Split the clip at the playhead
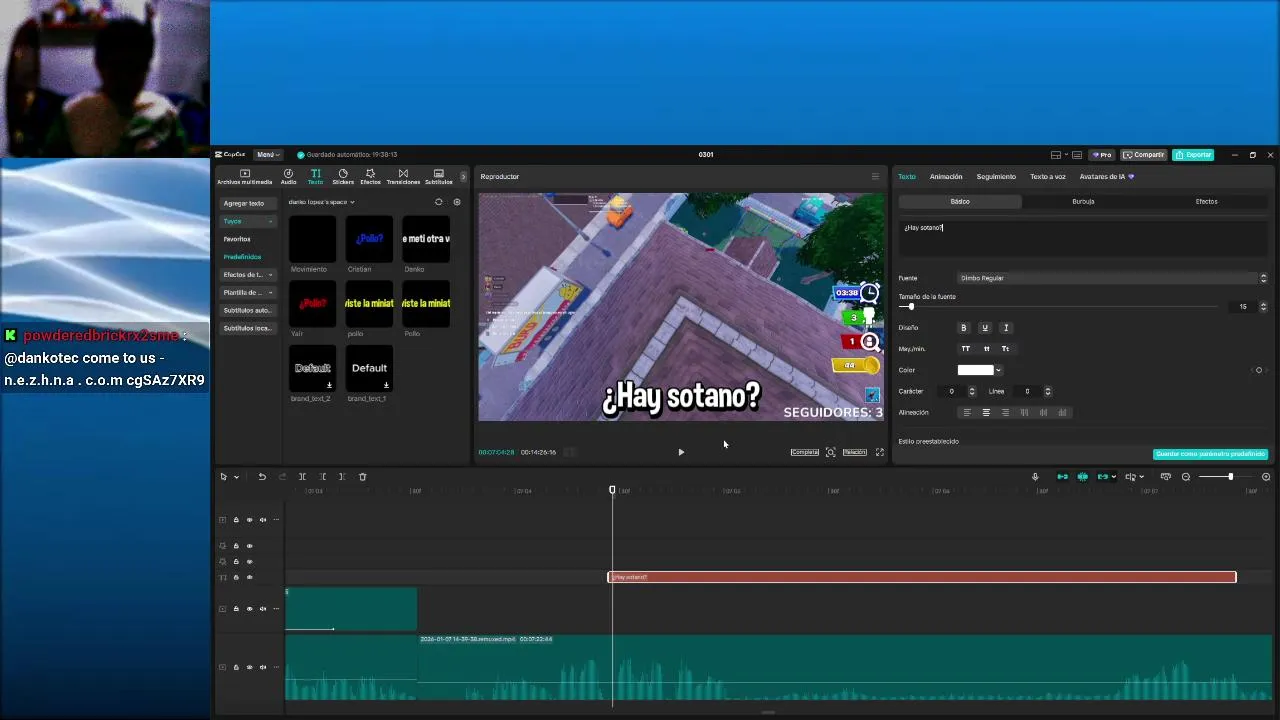Image resolution: width=1280 pixels, height=720 pixels. coord(302,477)
